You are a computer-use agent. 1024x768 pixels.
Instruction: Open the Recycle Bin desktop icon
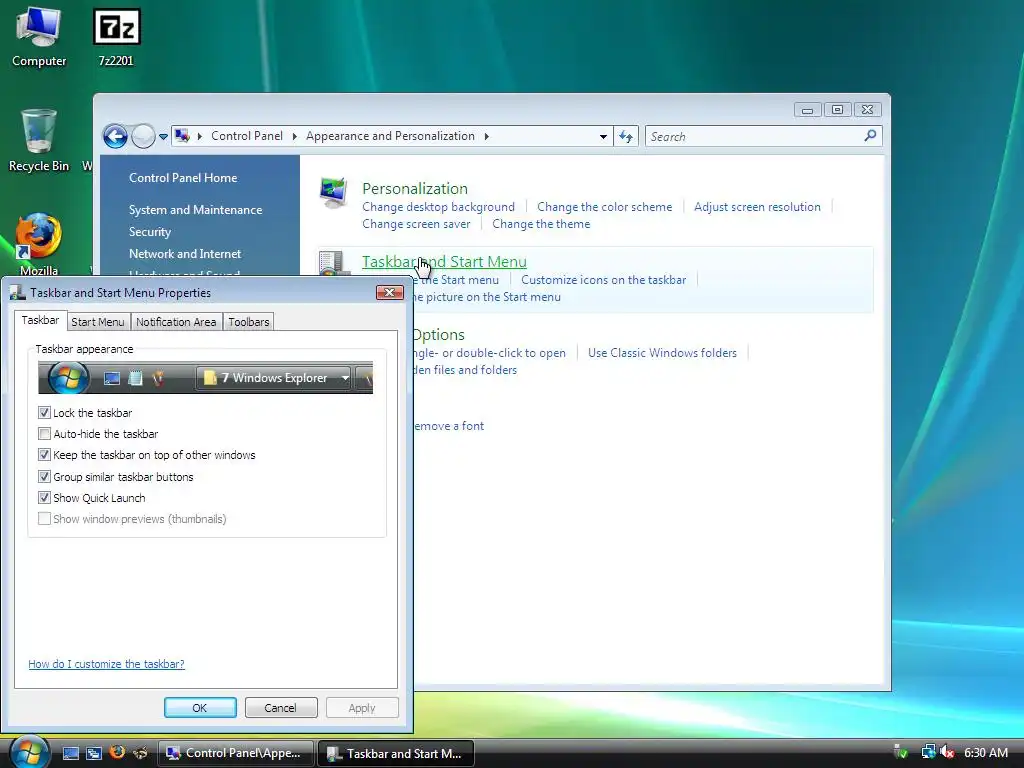click(39, 140)
